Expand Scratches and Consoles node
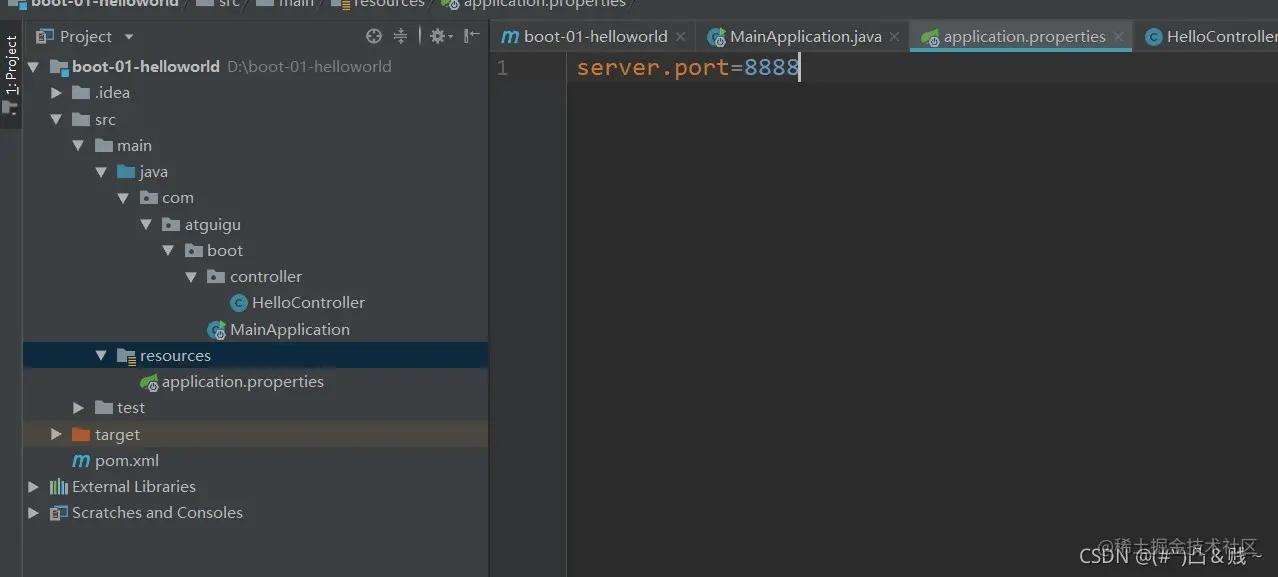Screen dimensions: 1278x577 [x=34, y=513]
